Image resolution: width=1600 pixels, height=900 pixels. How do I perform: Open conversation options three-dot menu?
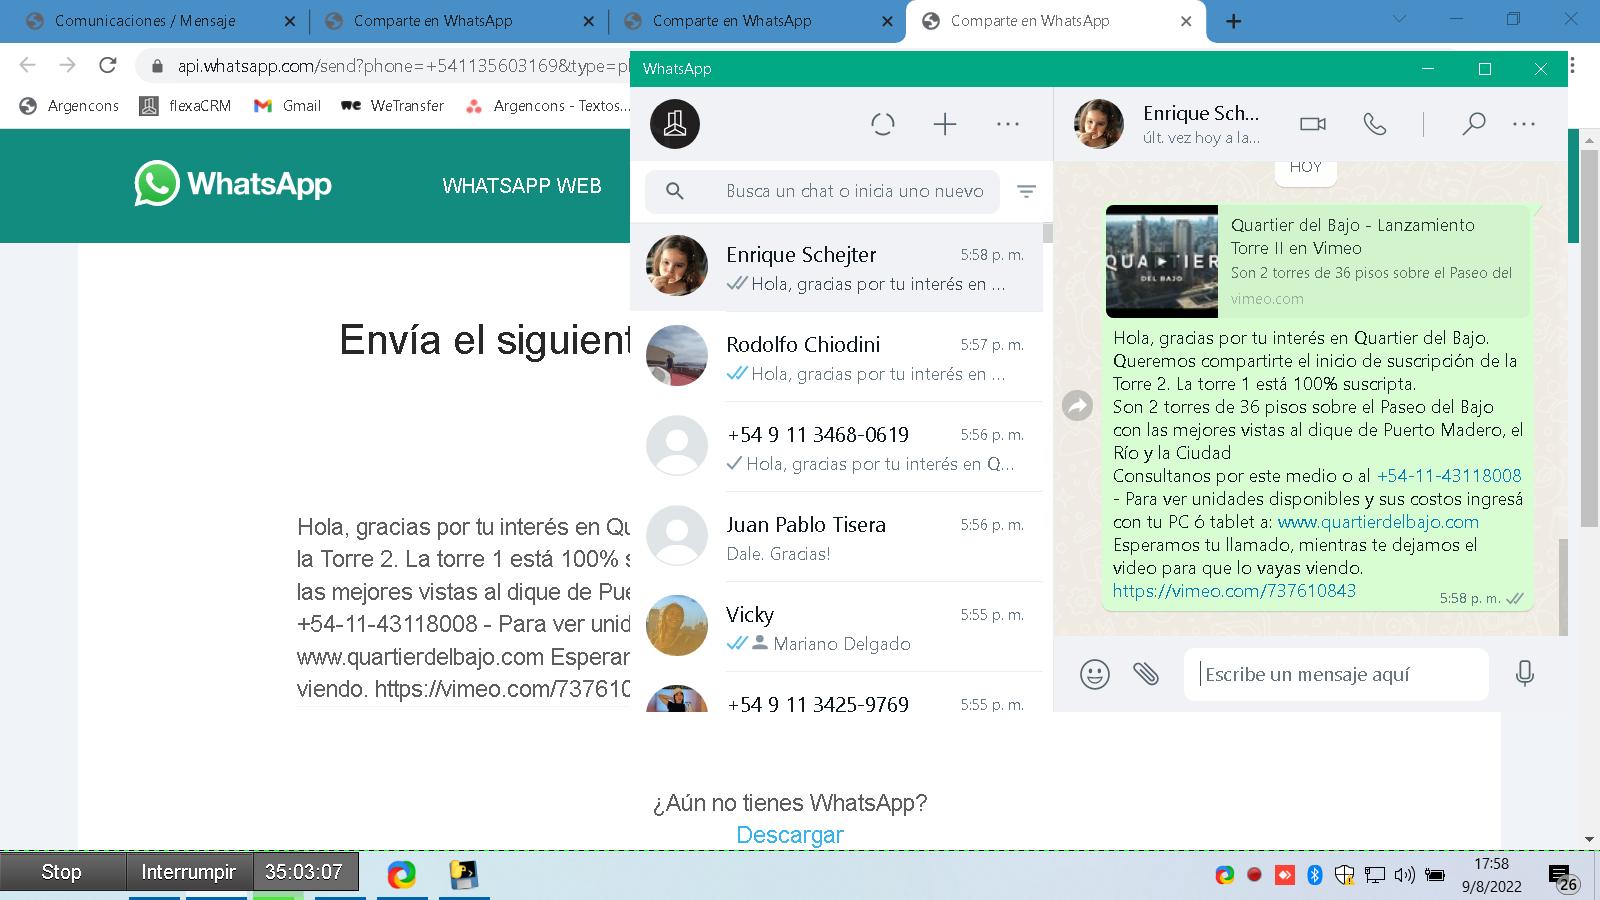[x=1524, y=124]
